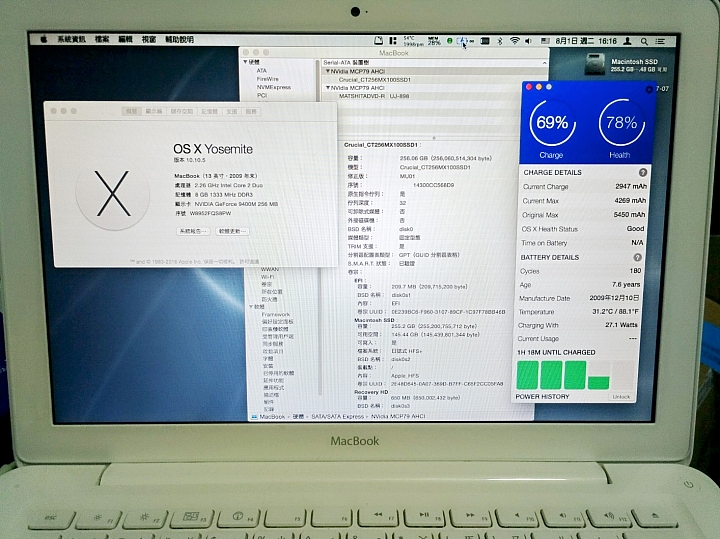
Task: Click OS X Health Status Good value
Action: pos(635,229)
